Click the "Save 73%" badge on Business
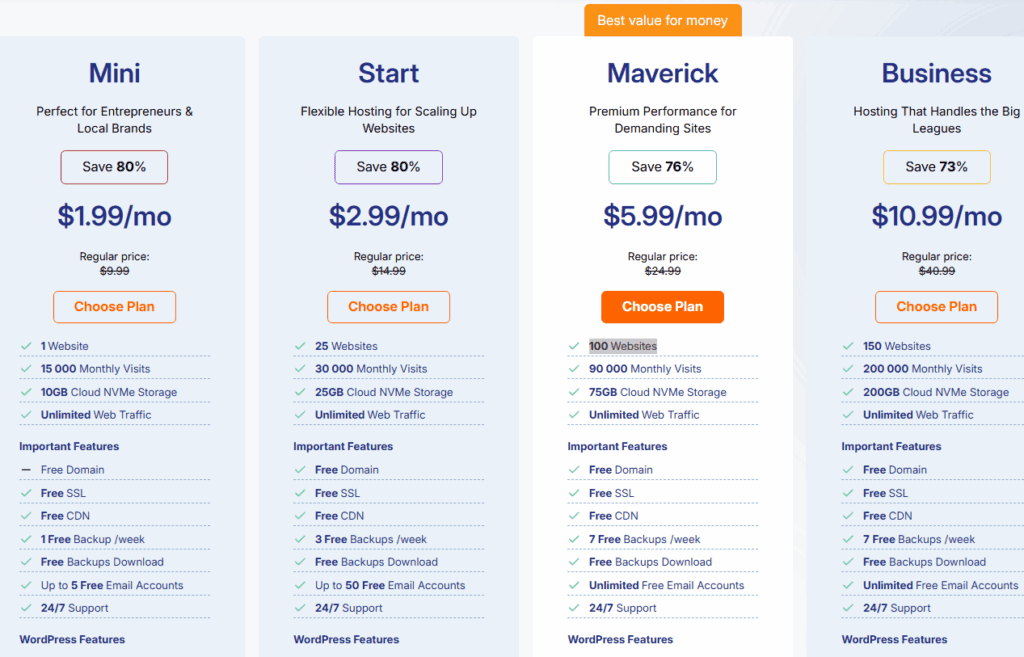1024x657 pixels. (936, 167)
